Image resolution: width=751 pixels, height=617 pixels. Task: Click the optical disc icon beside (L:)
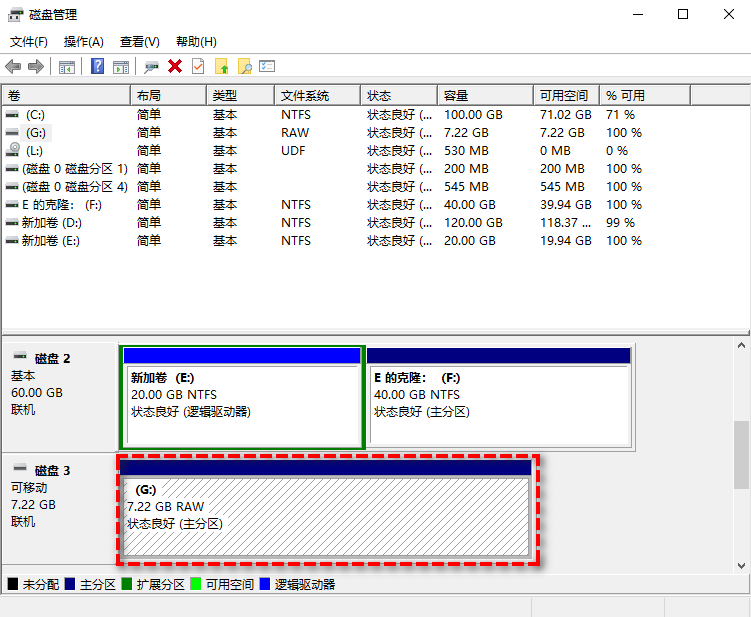[12, 150]
